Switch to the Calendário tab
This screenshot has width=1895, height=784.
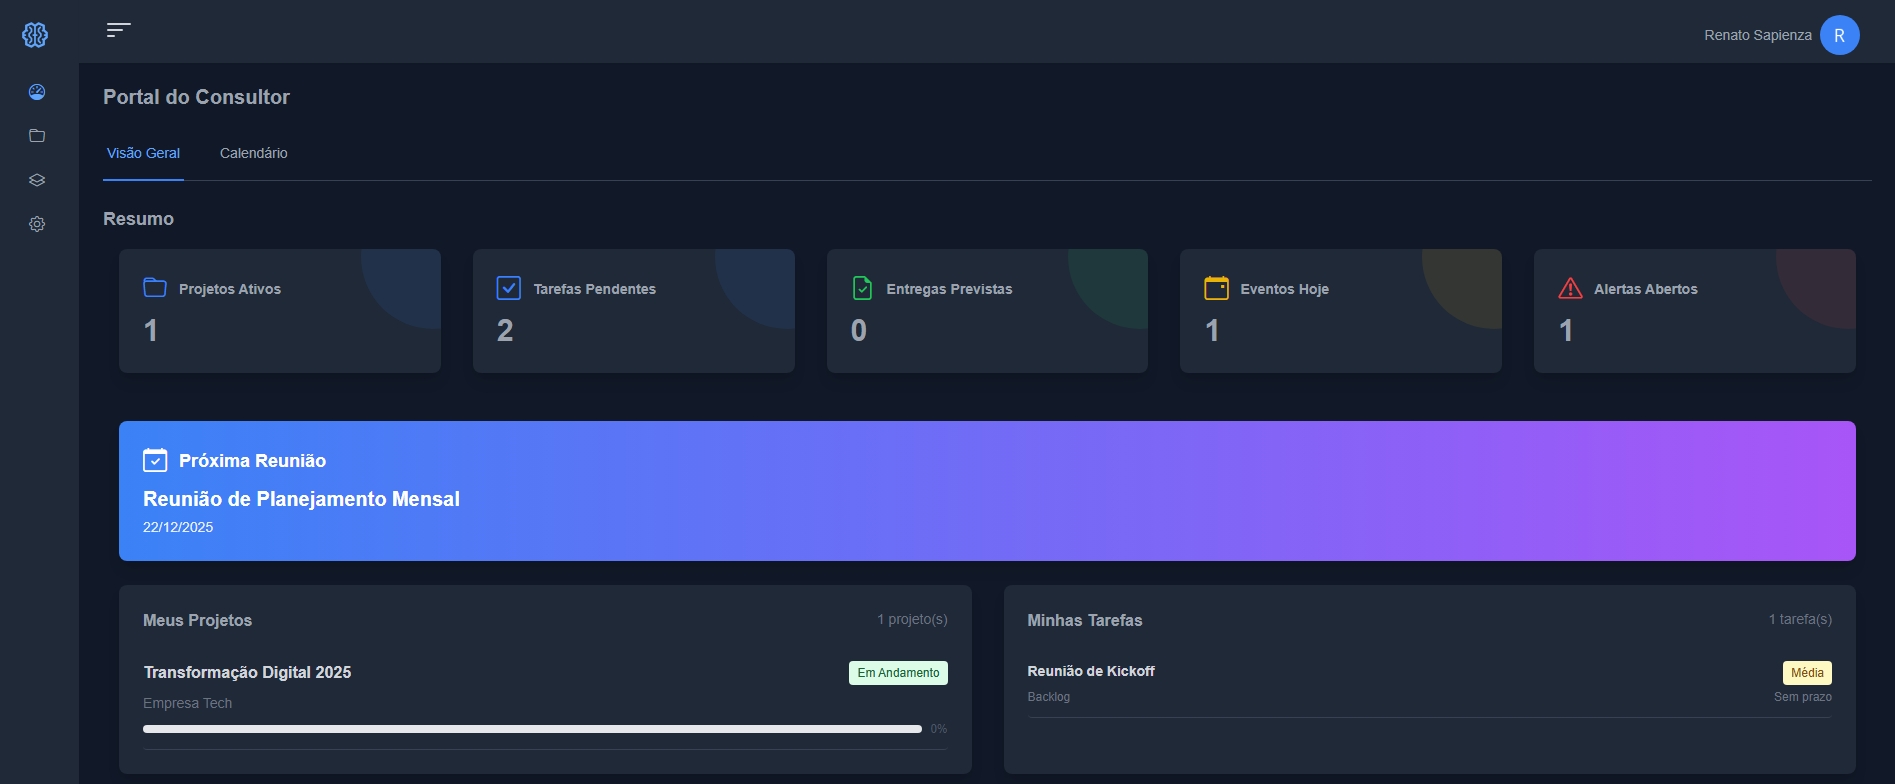[x=253, y=153]
